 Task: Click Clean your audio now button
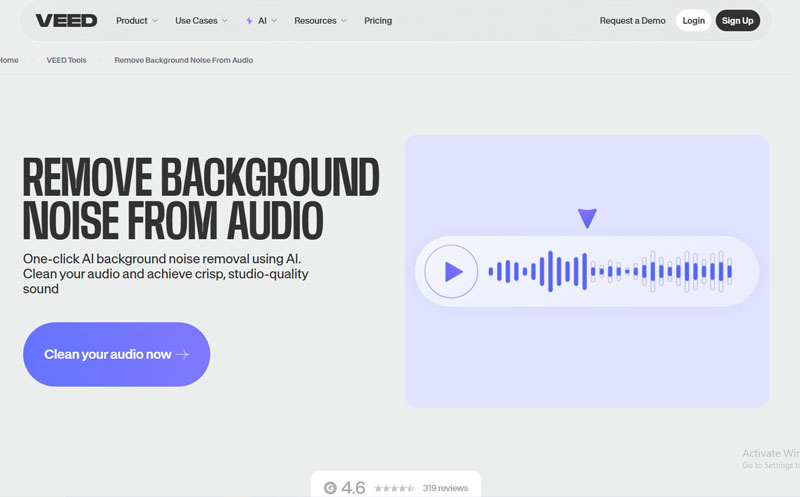(116, 354)
